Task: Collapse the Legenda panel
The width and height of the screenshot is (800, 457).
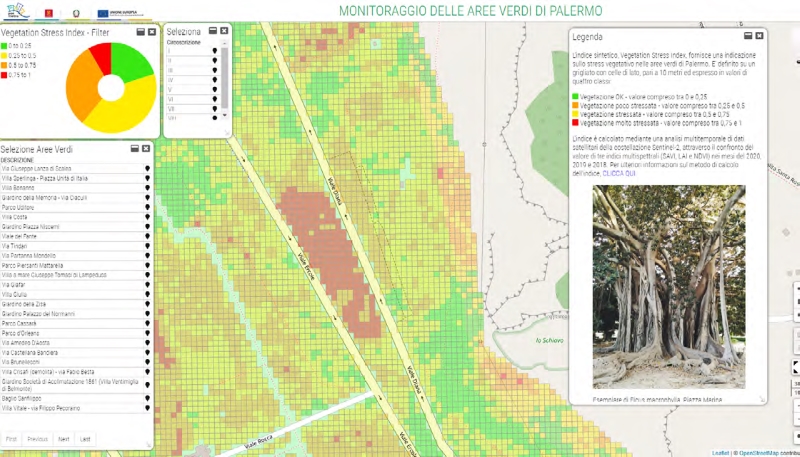Action: pos(748,36)
